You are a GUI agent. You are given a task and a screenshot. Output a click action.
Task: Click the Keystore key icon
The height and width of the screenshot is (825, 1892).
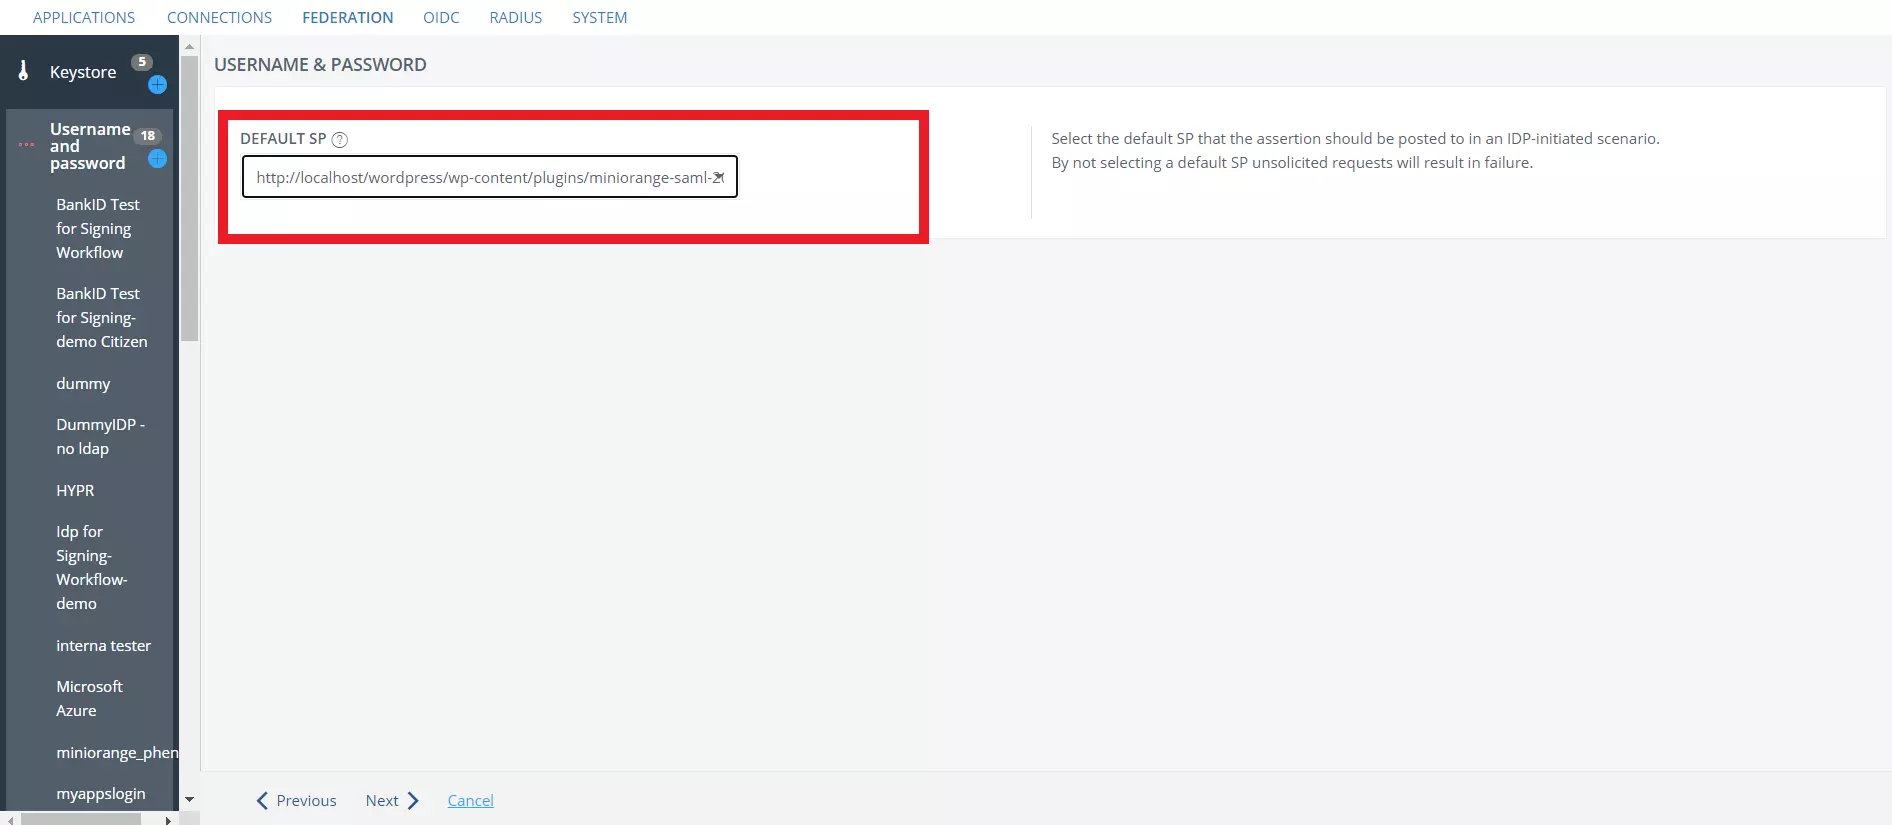(x=23, y=71)
